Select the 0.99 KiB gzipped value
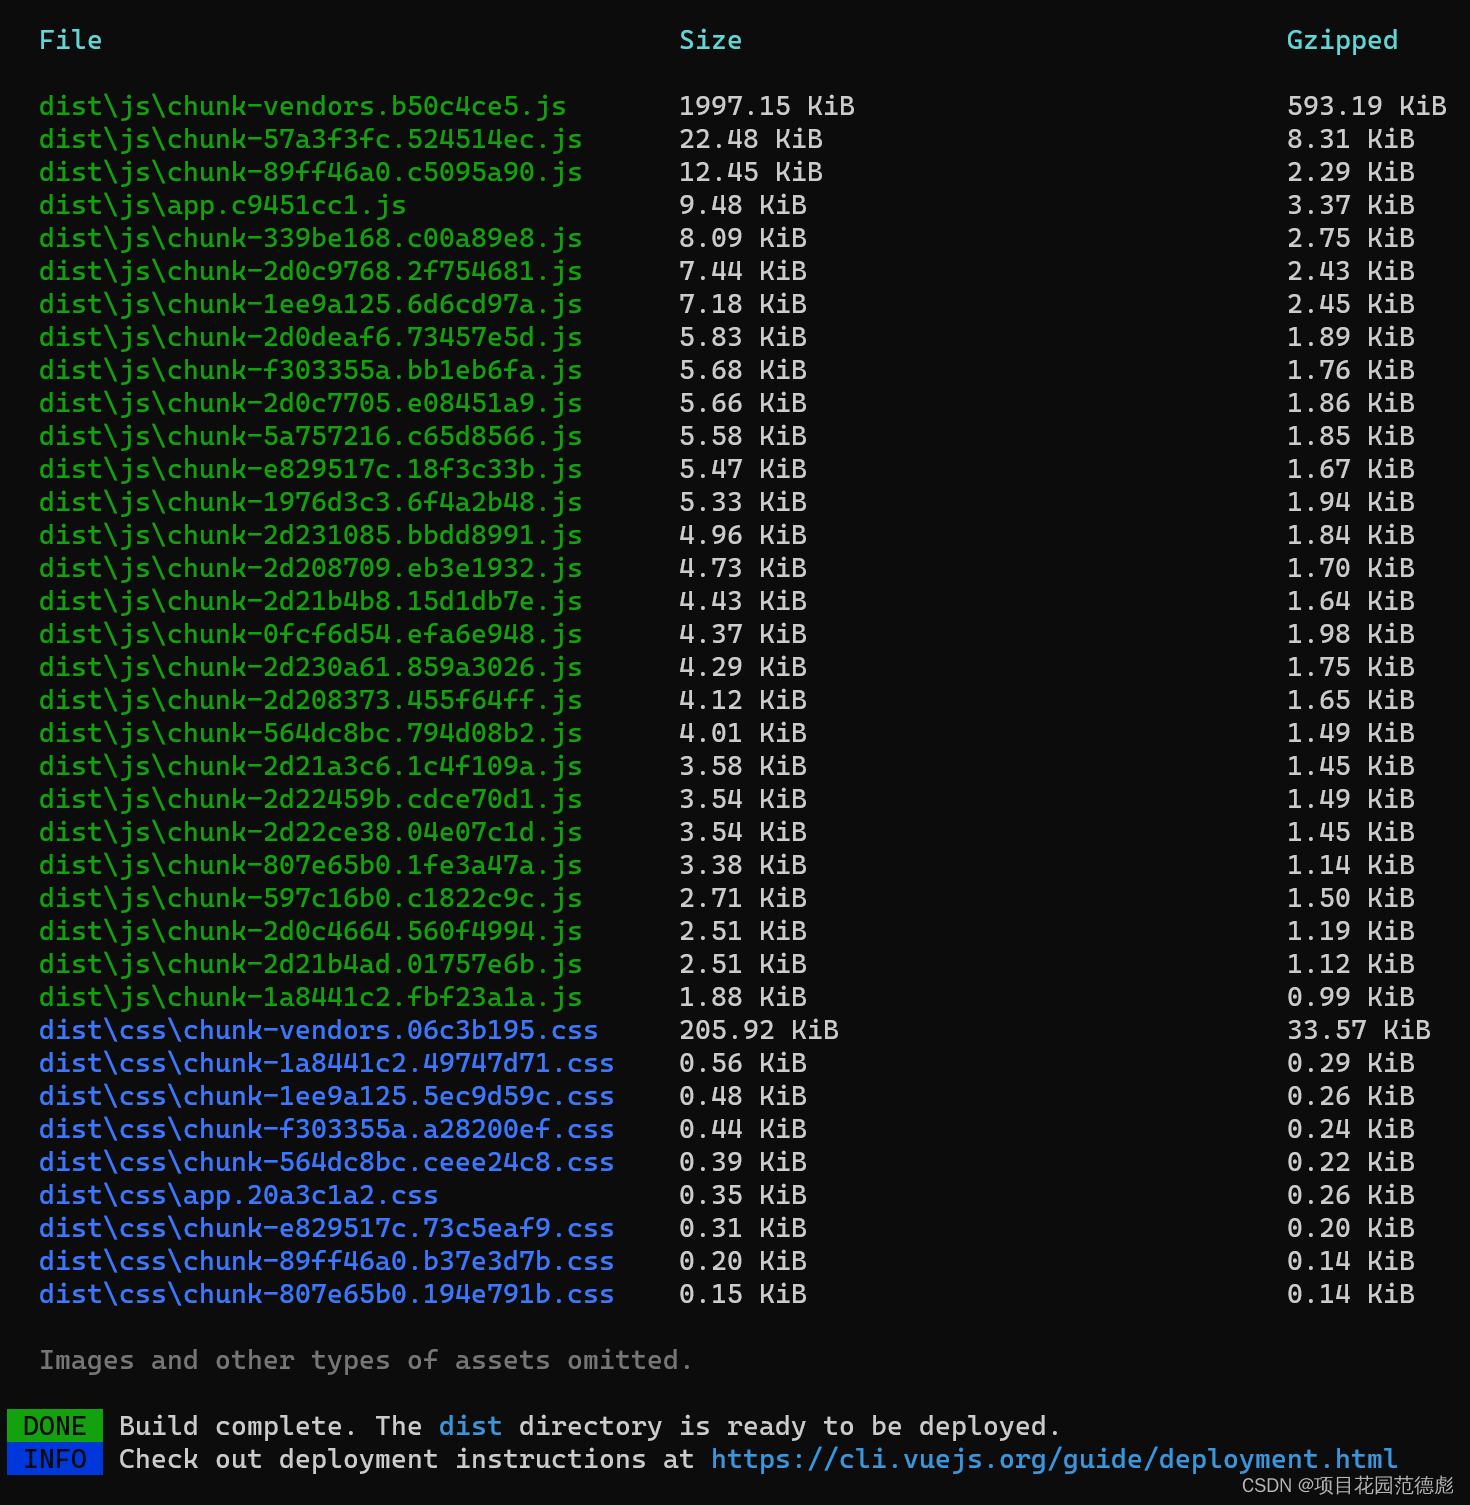The width and height of the screenshot is (1470, 1505). pyautogui.click(x=1351, y=997)
